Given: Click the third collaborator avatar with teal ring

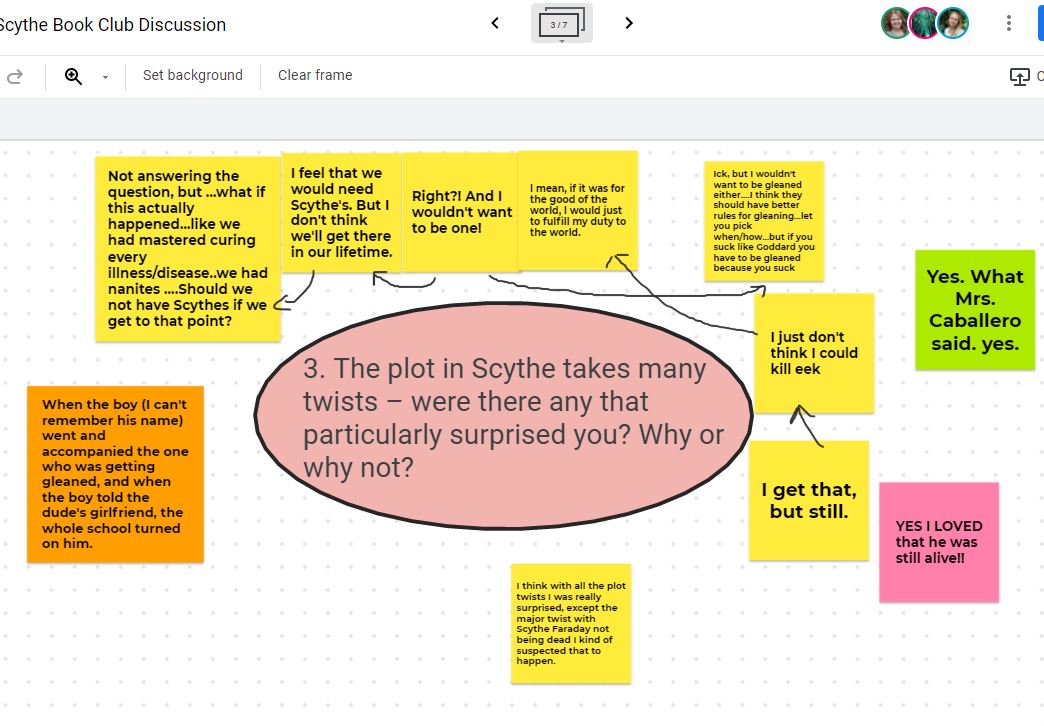Looking at the screenshot, I should (x=953, y=23).
